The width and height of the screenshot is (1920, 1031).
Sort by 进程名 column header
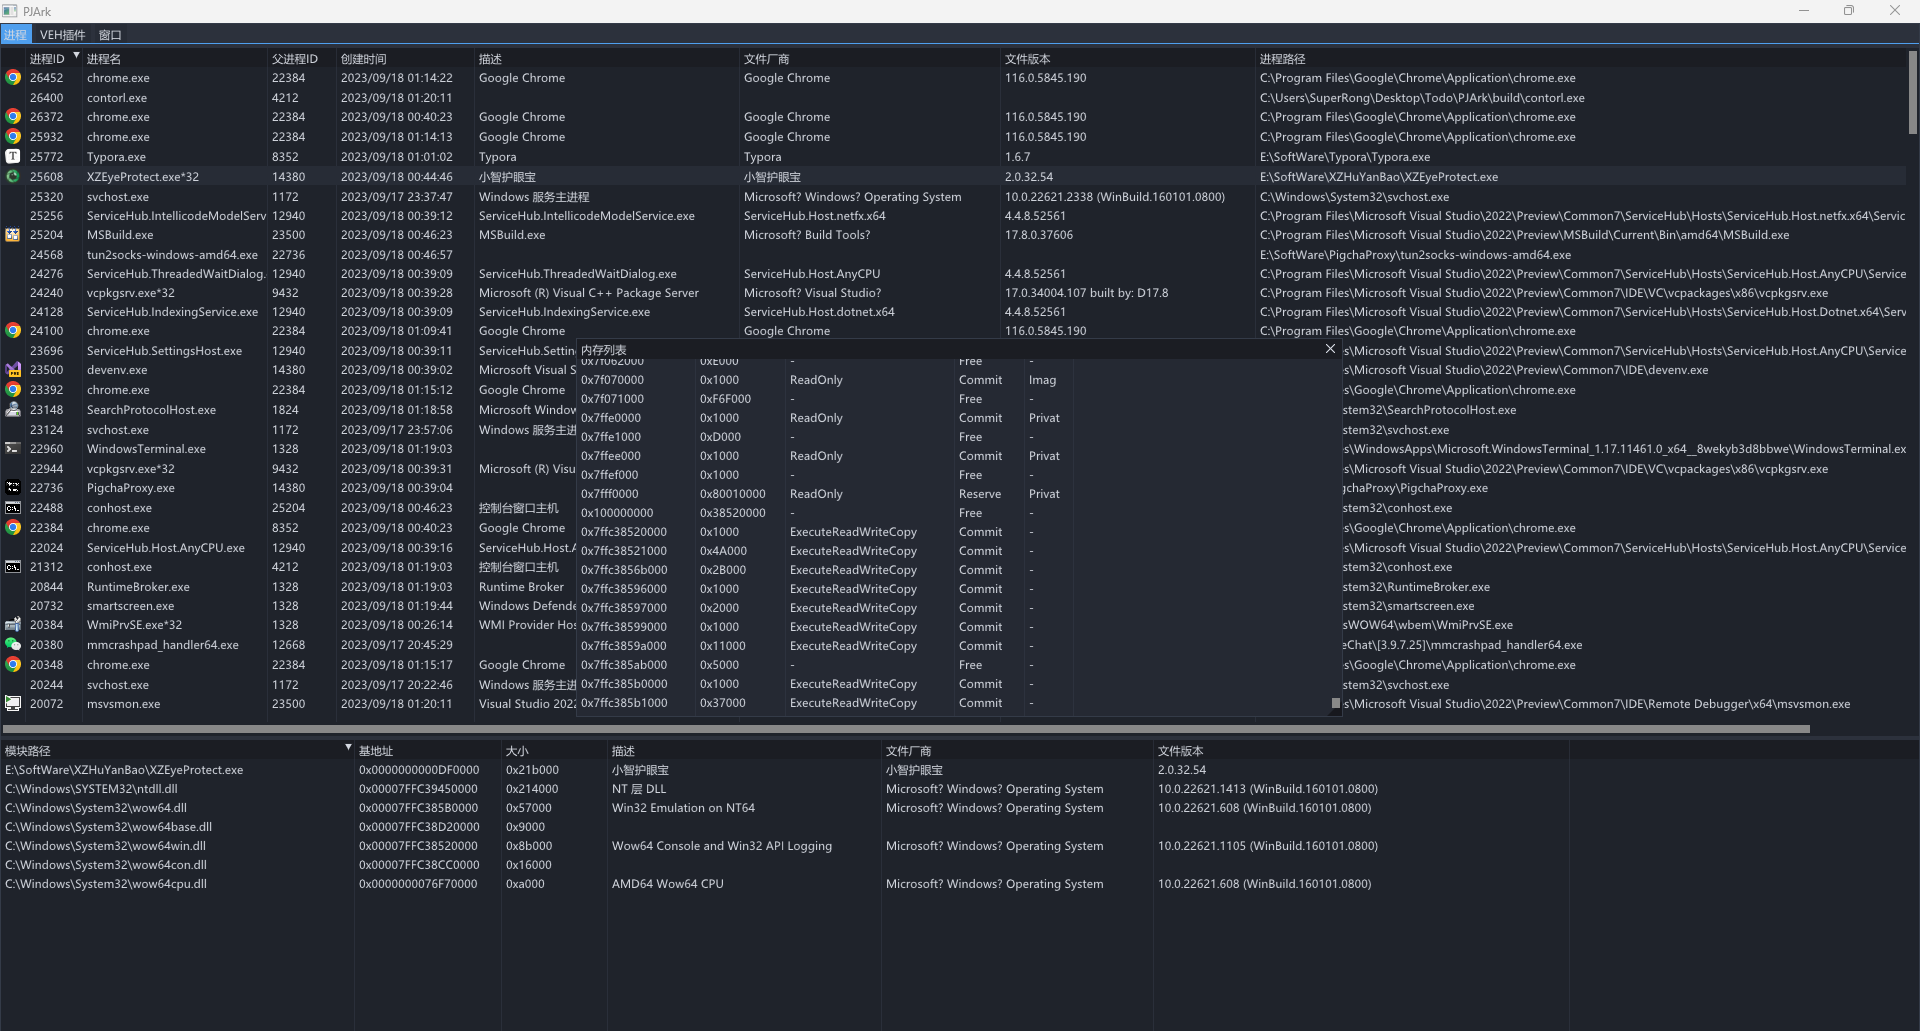(175, 59)
